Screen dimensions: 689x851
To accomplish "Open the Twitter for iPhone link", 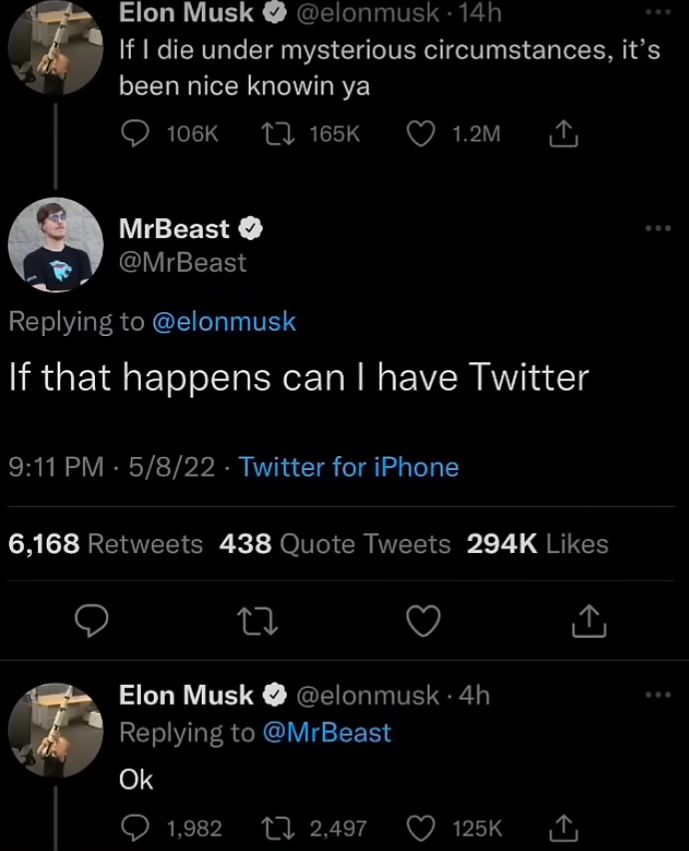I will [x=349, y=467].
